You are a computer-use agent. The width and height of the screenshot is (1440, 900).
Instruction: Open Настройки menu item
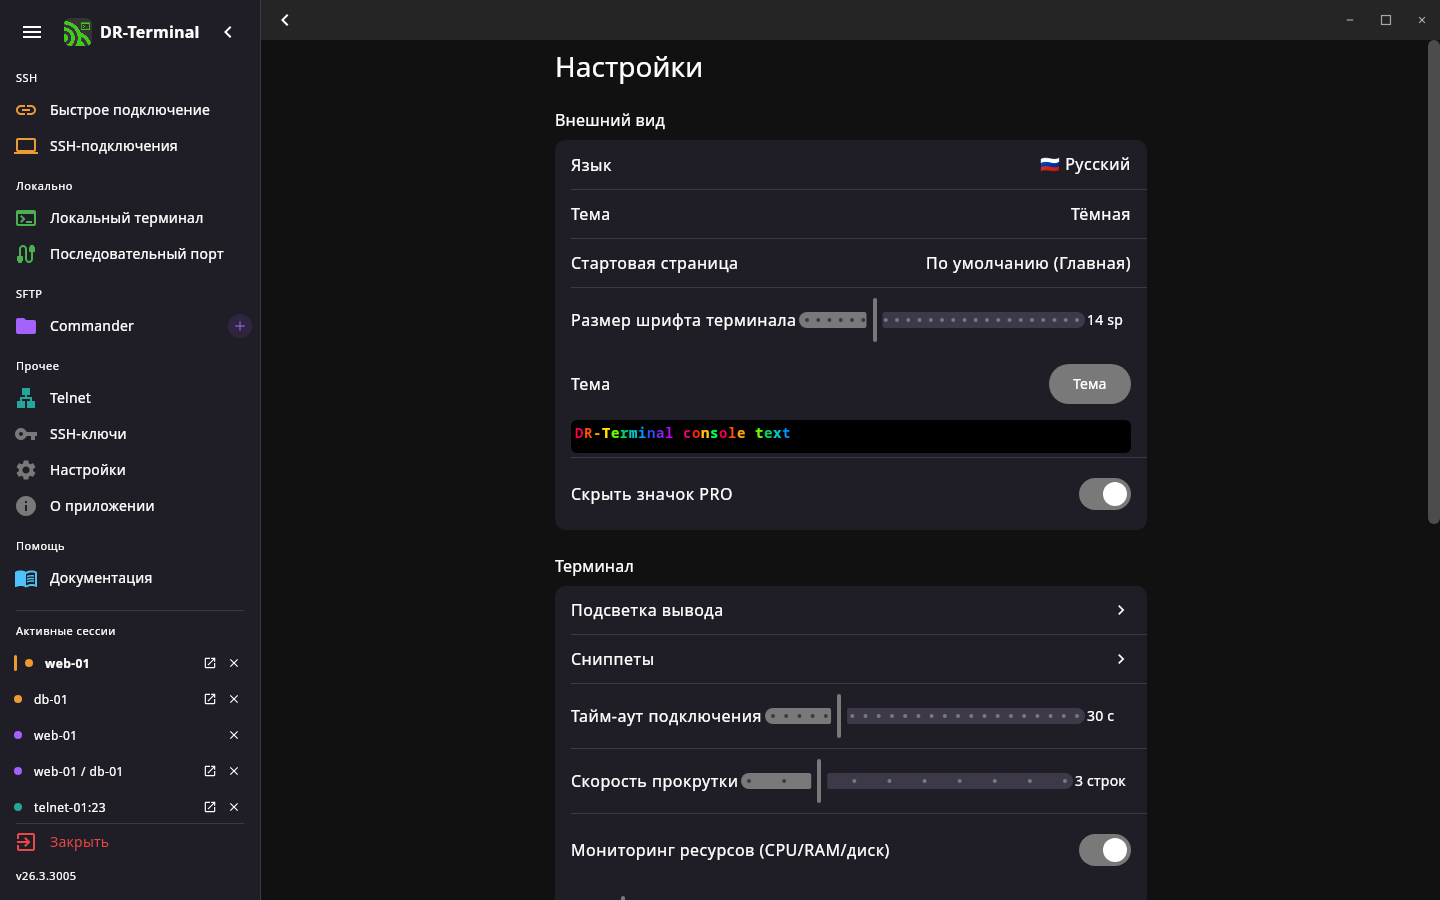[x=130, y=470]
